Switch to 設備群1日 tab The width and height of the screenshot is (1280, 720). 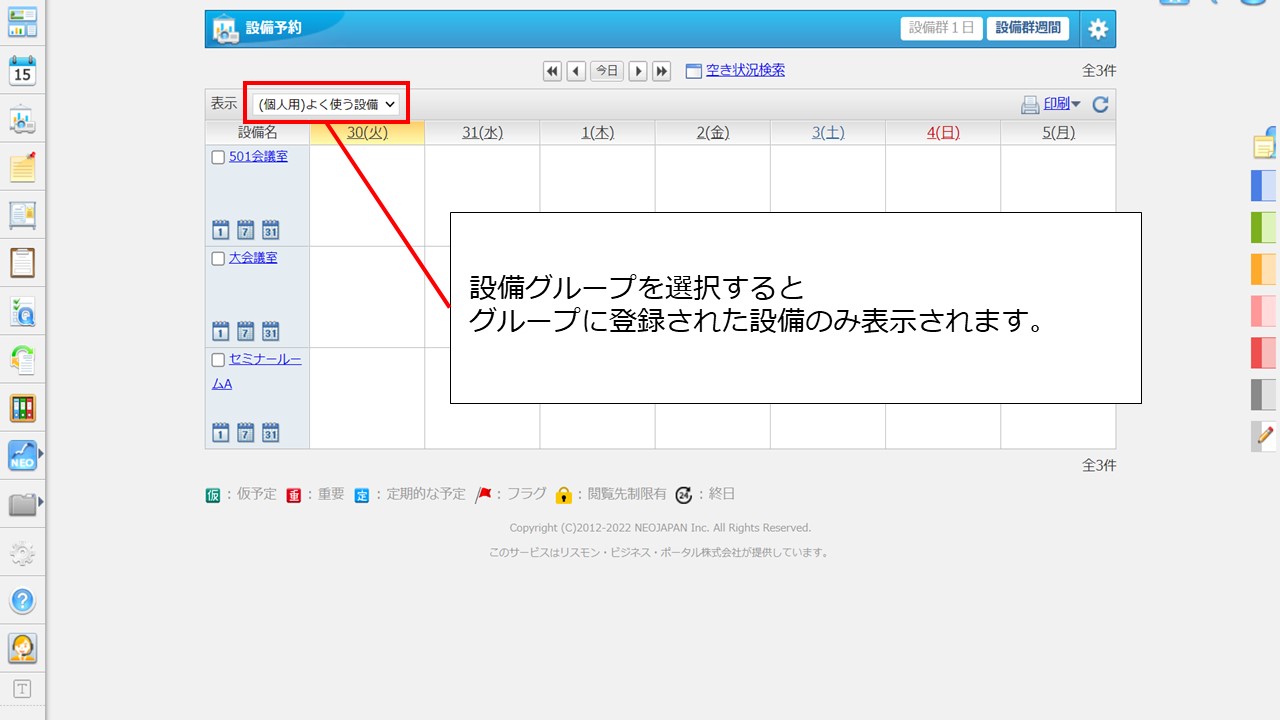941,28
